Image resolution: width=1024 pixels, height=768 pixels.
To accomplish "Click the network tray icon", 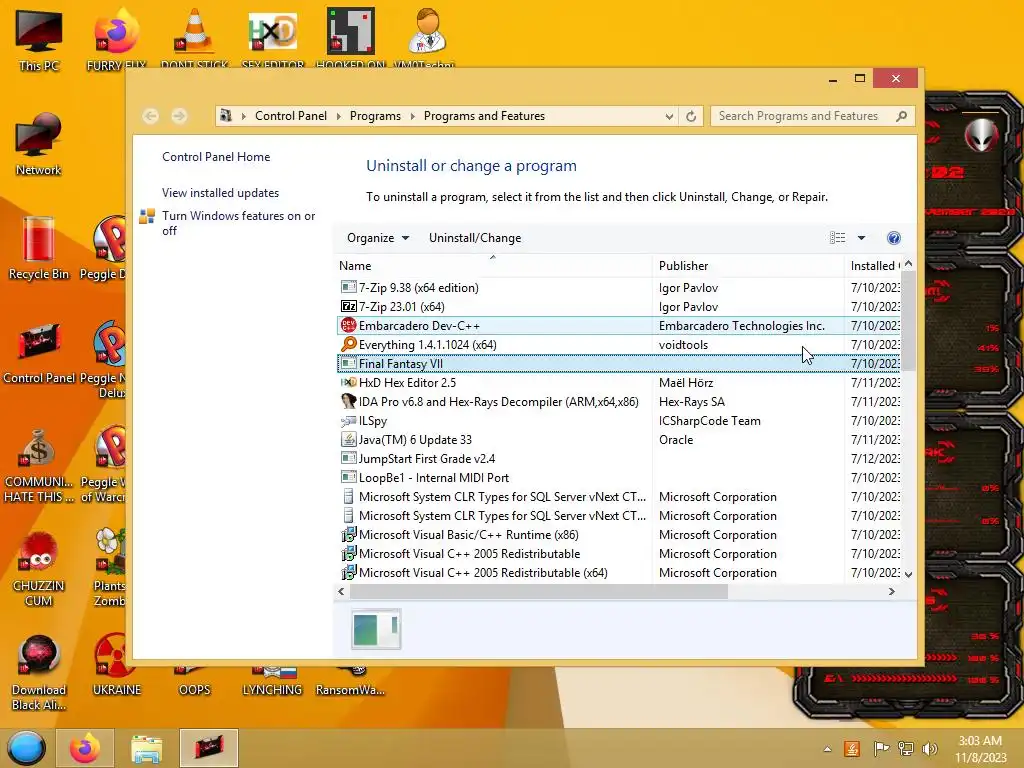I will [x=906, y=748].
